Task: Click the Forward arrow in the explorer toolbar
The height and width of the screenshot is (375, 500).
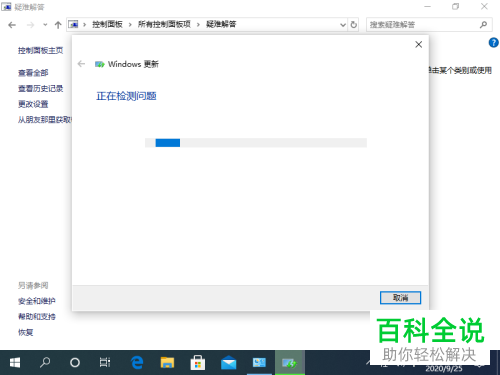Action: point(30,25)
